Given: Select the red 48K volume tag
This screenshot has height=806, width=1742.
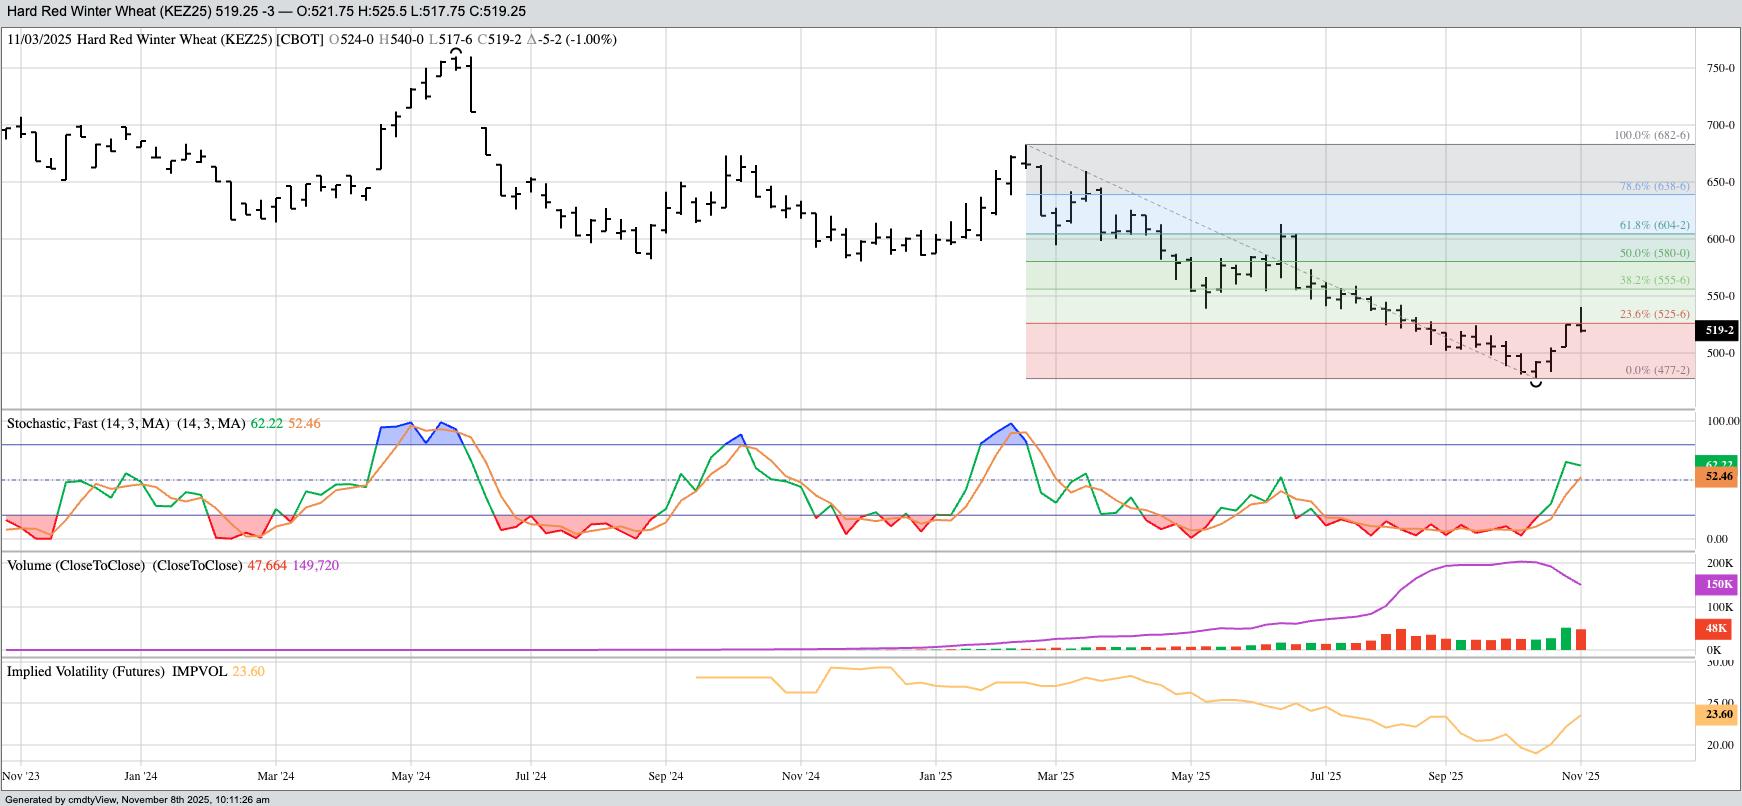Looking at the screenshot, I should 1716,629.
